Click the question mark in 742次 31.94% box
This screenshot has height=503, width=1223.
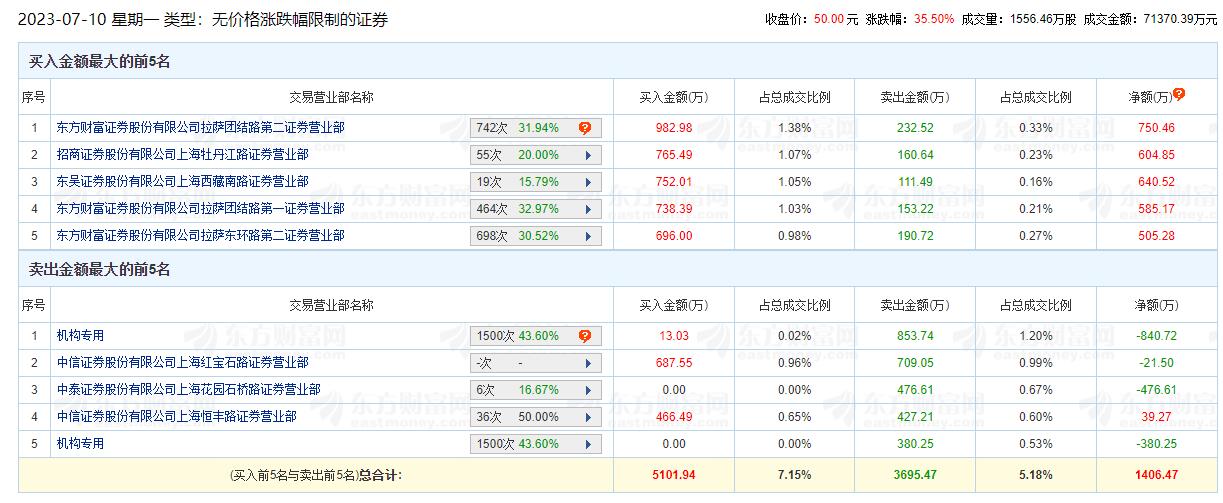point(585,128)
